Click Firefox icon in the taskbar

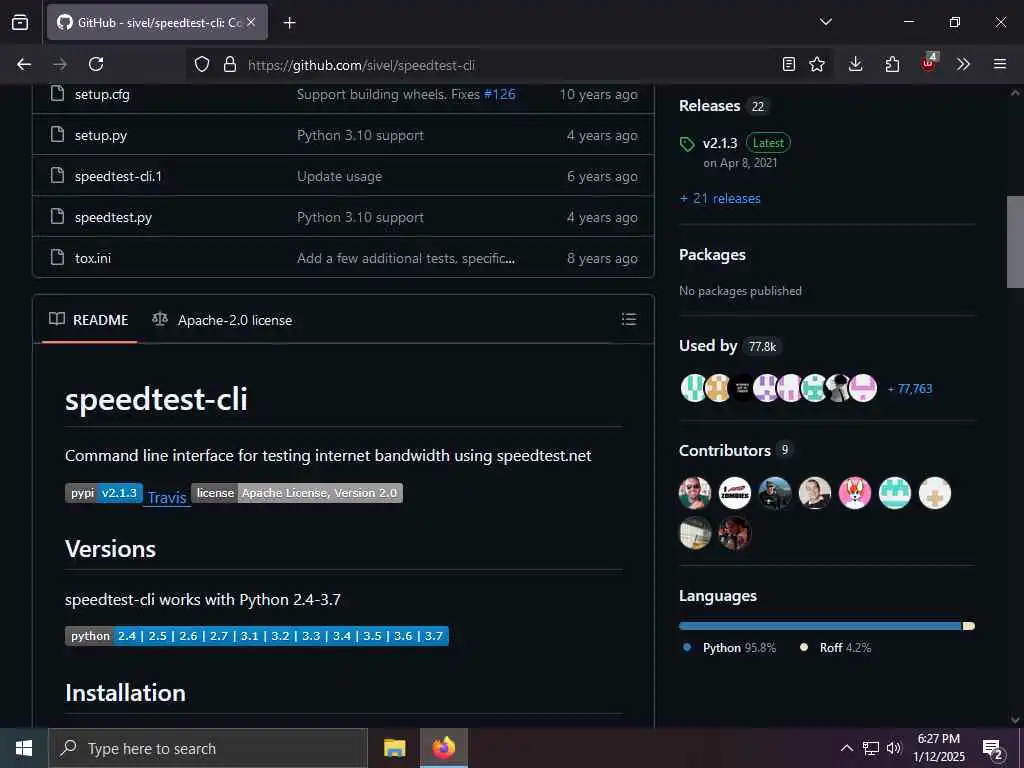(443, 748)
